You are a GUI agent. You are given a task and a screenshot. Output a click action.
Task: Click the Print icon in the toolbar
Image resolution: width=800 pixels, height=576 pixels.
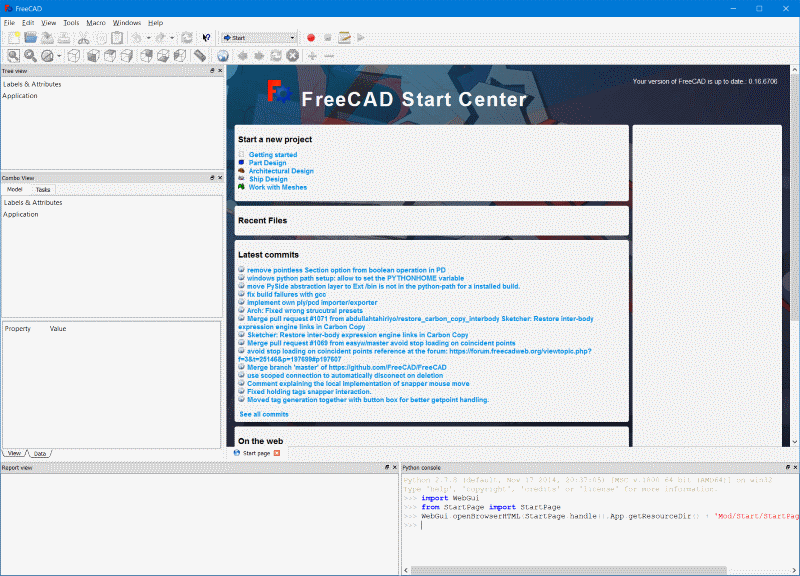[64, 38]
